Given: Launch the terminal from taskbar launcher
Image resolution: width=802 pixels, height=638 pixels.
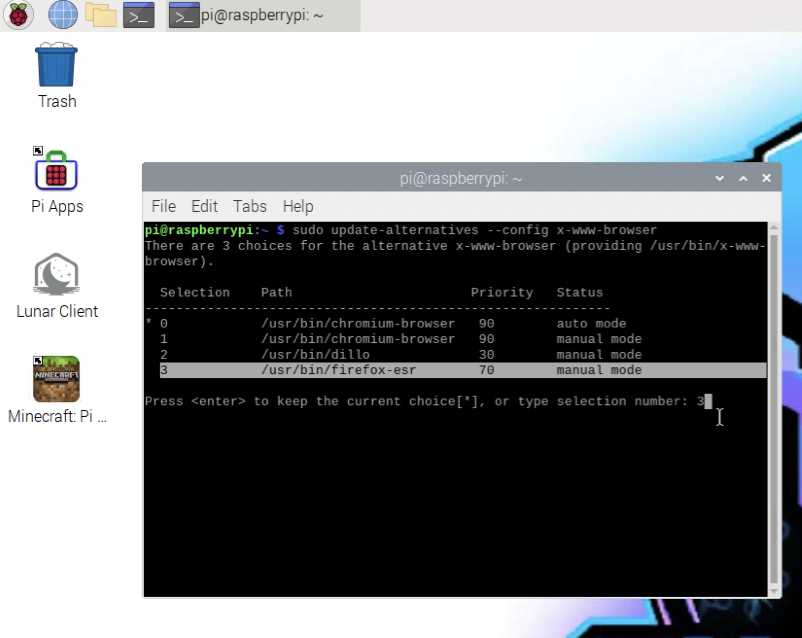Looking at the screenshot, I should click(x=139, y=15).
